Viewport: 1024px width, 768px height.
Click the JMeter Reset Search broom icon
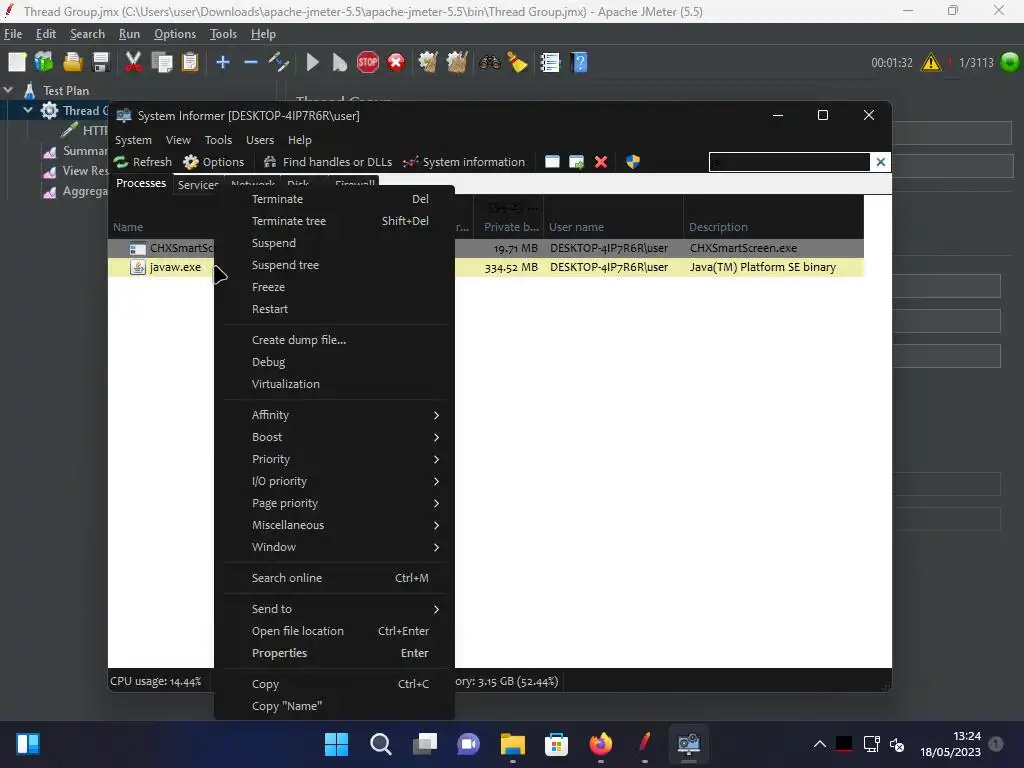pyautogui.click(x=517, y=63)
